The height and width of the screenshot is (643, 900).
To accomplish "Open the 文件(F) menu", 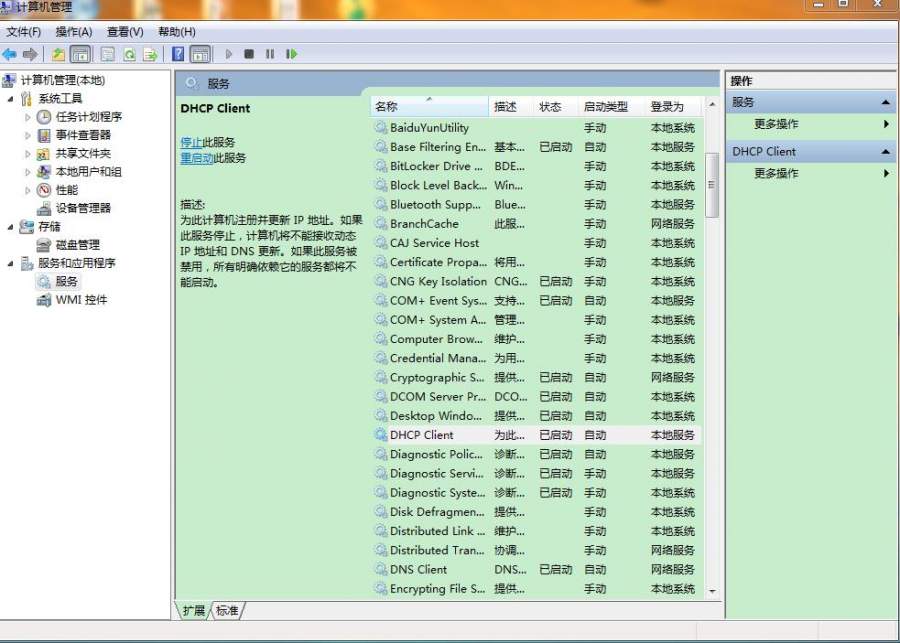I will click(24, 32).
